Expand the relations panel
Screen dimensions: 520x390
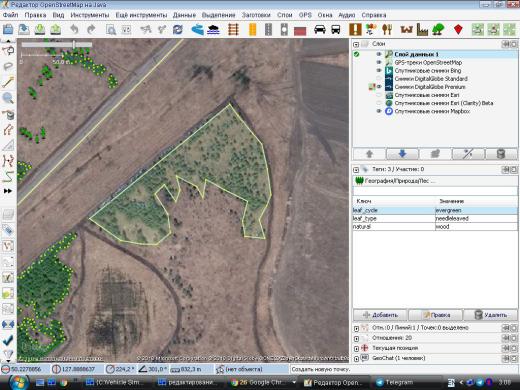click(x=356, y=338)
